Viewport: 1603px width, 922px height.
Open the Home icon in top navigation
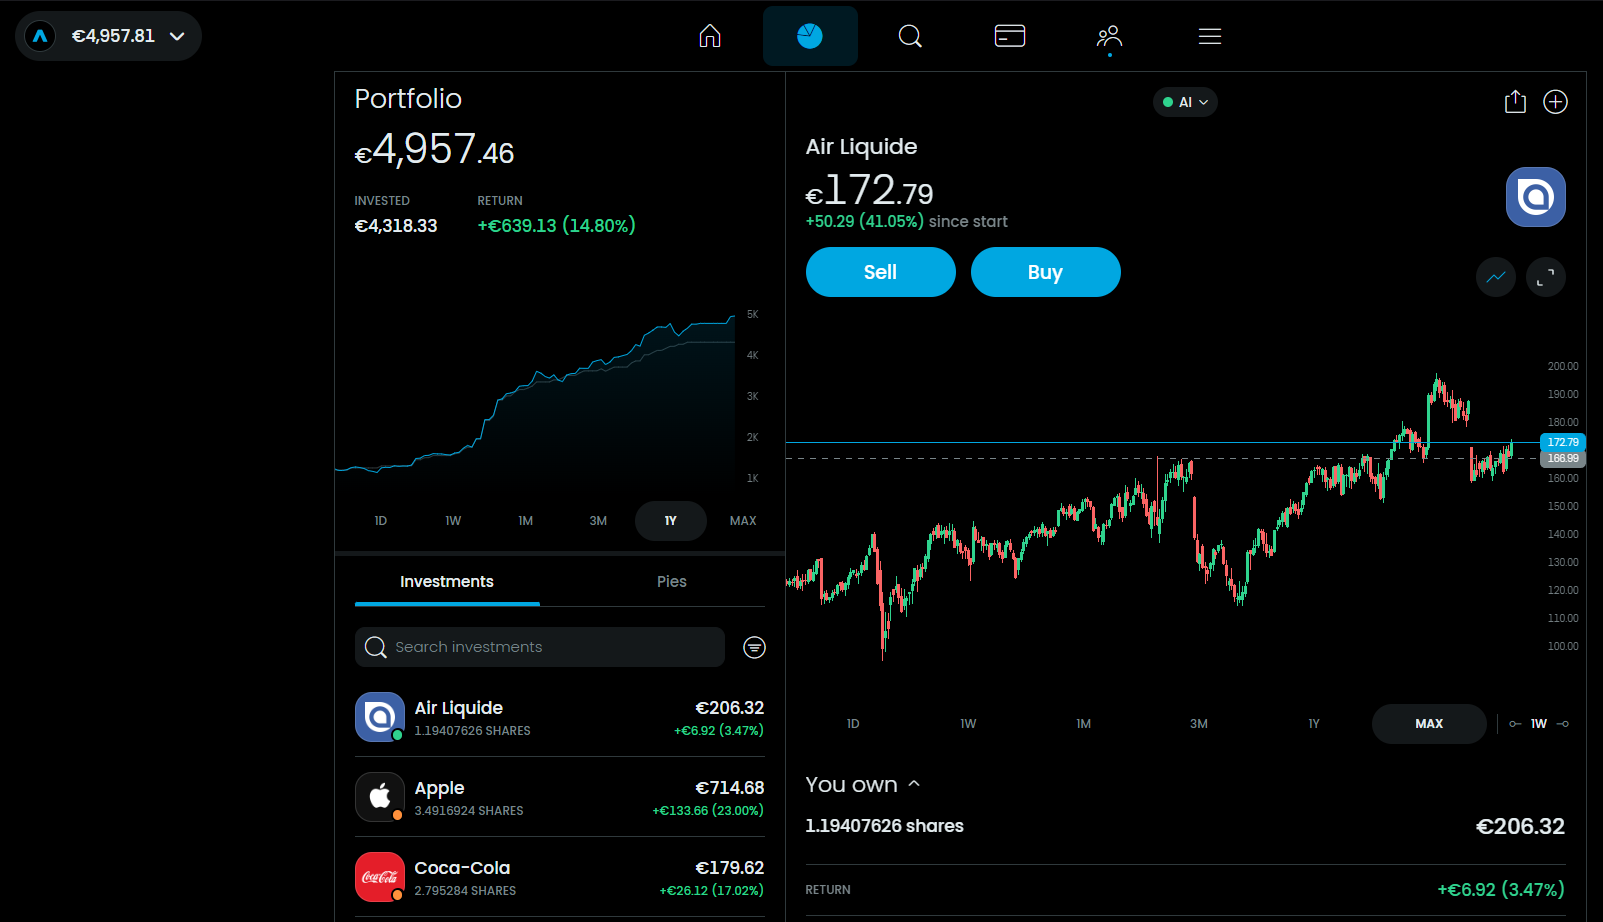coord(710,36)
